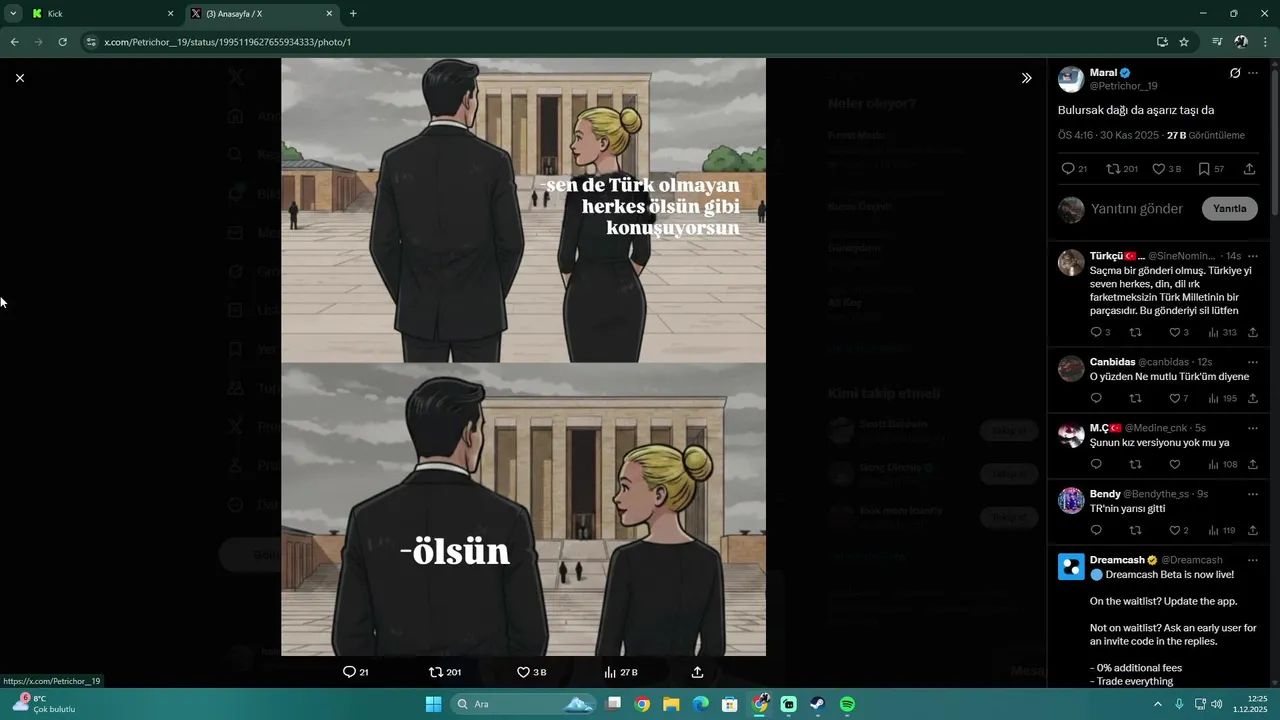
Task: Share Türkçü's reply
Action: coord(1253,332)
